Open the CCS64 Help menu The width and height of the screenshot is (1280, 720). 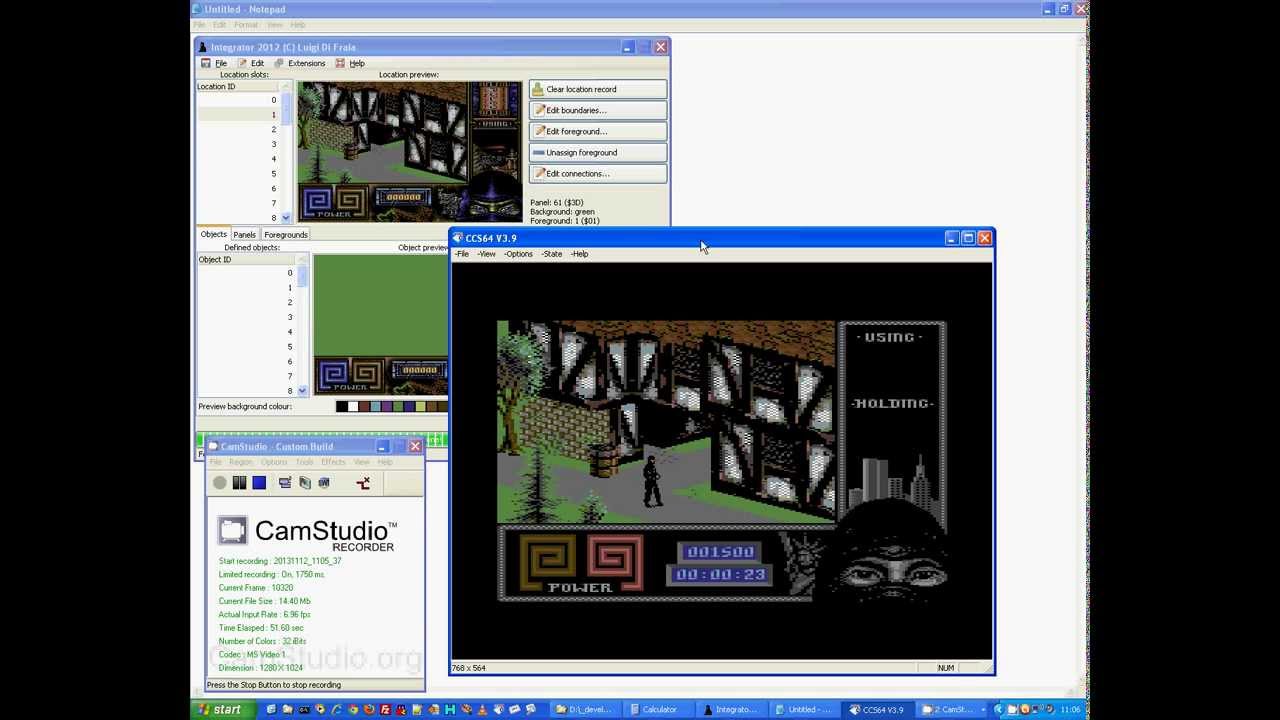coord(580,254)
